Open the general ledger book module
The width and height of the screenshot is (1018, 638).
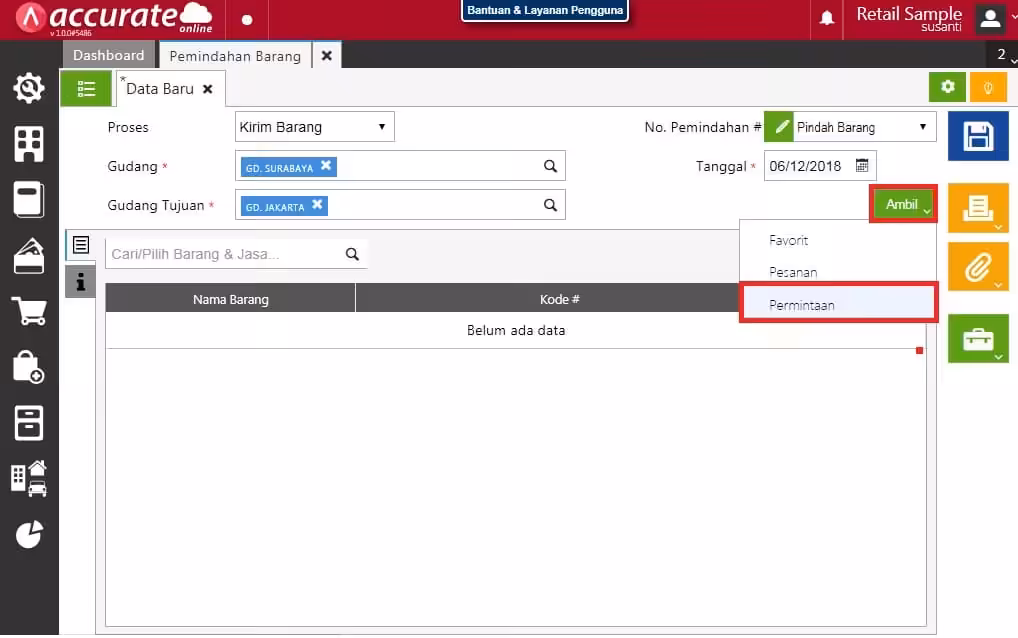(x=29, y=199)
